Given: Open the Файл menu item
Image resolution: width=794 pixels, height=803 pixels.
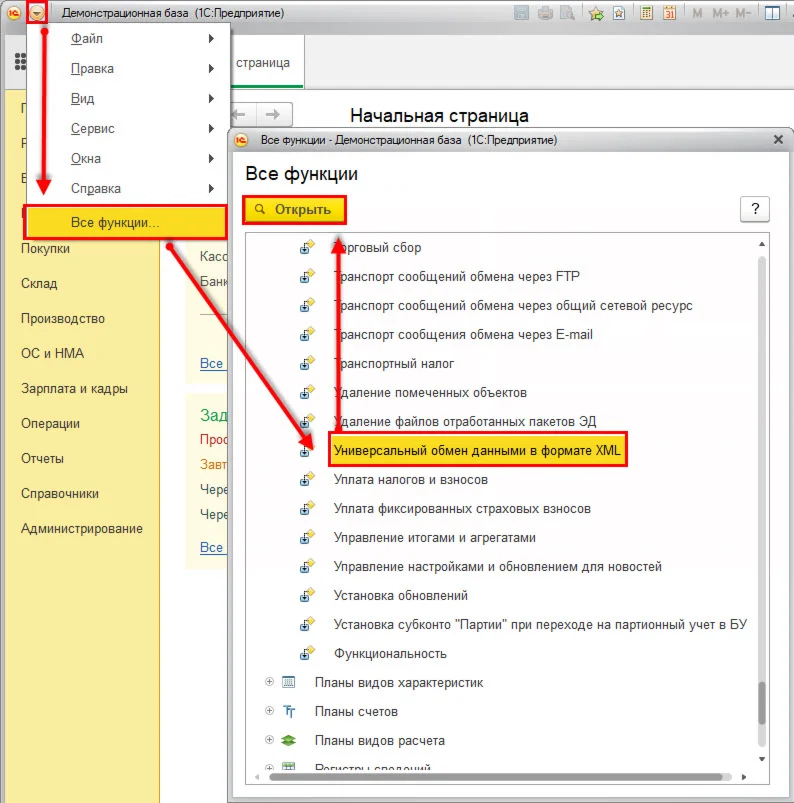Looking at the screenshot, I should [x=127, y=38].
